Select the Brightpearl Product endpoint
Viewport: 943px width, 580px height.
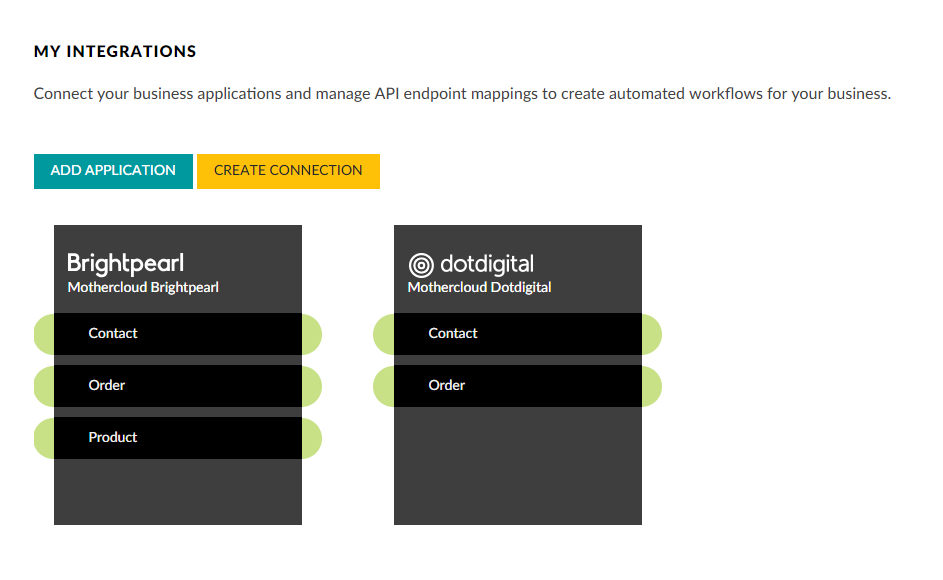(178, 438)
